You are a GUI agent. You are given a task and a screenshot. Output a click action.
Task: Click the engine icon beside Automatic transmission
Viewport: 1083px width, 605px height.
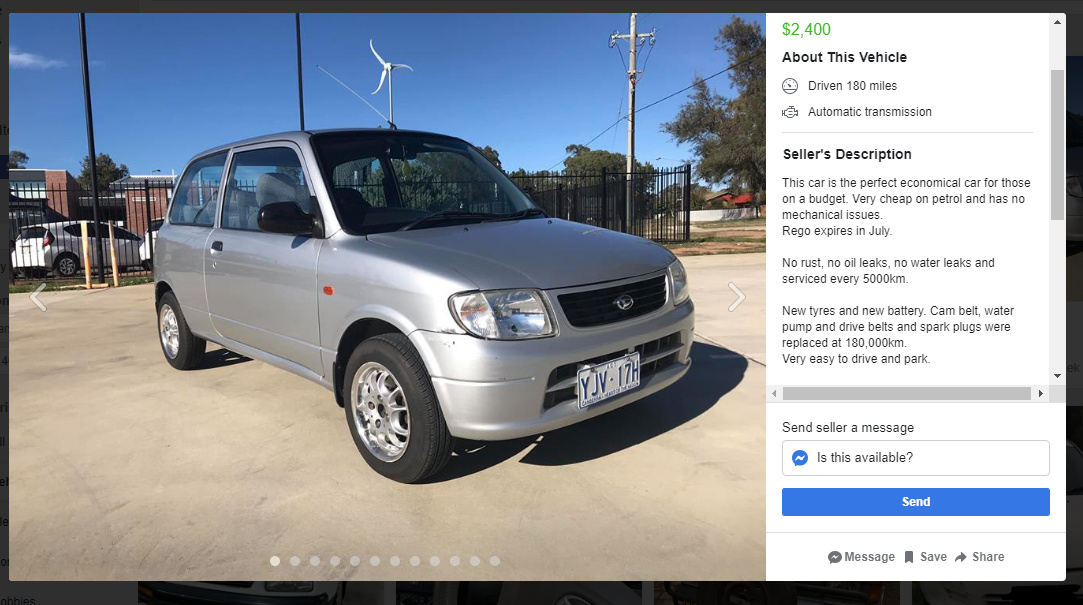tap(790, 112)
